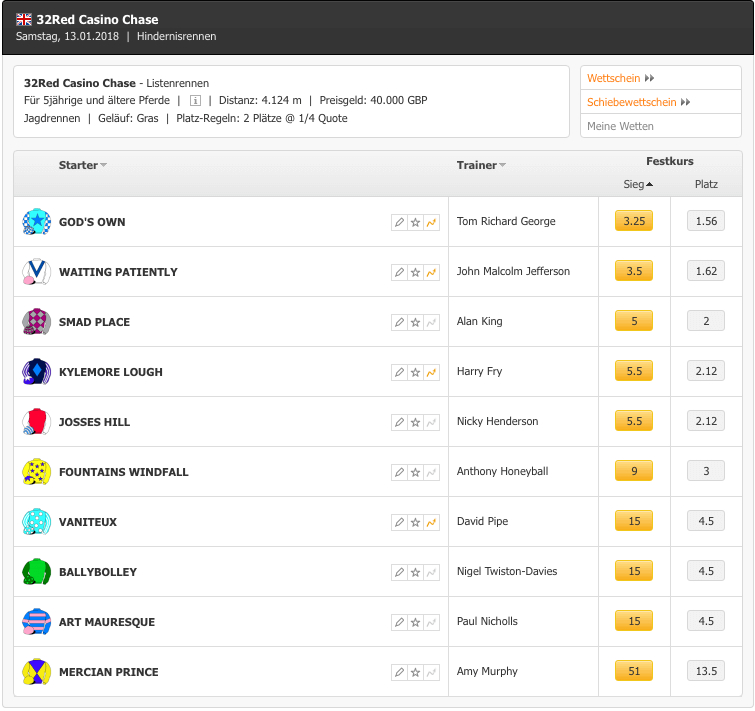Click the info icon in race details
Screen dimensions: 755x711
[x=195, y=101]
